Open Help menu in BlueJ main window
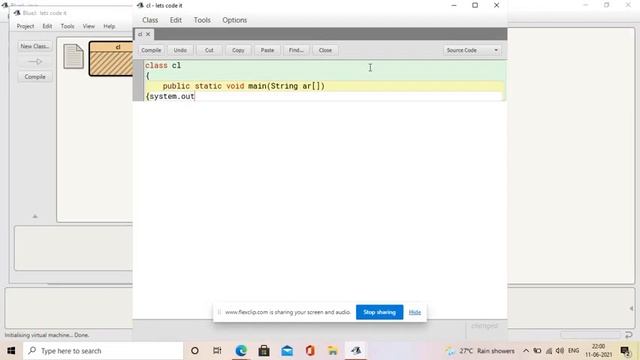The height and width of the screenshot is (360, 640). 109,26
